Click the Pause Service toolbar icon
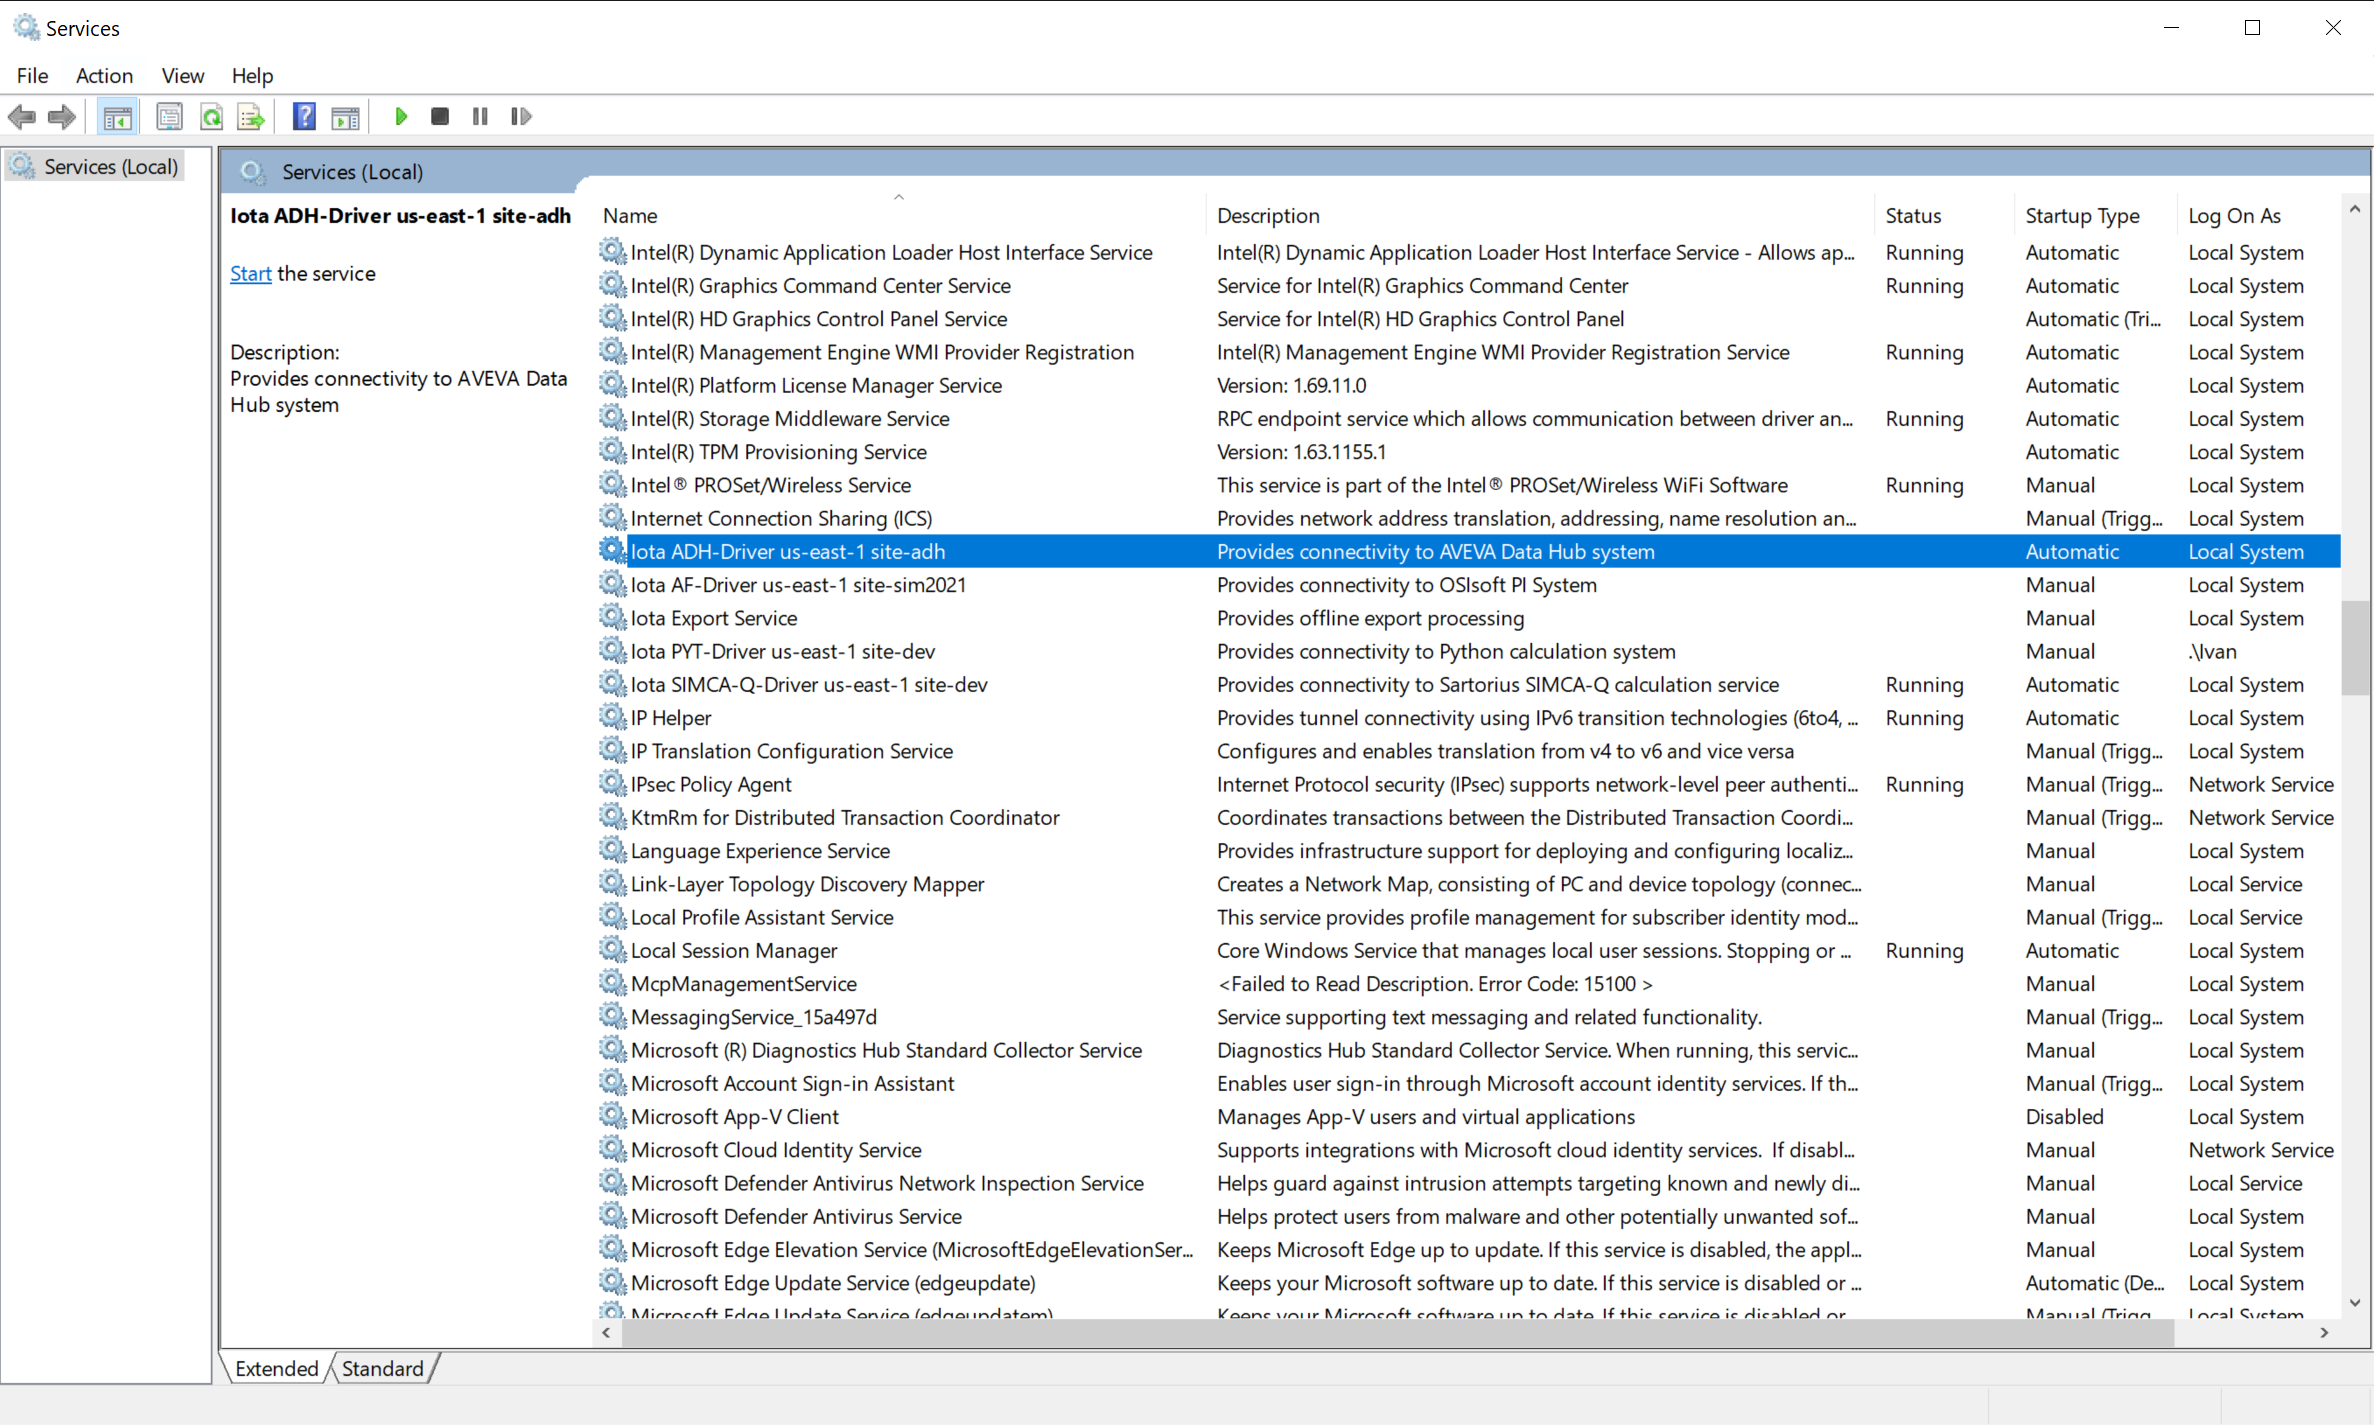Image resolution: width=2374 pixels, height=1425 pixels. click(x=480, y=117)
